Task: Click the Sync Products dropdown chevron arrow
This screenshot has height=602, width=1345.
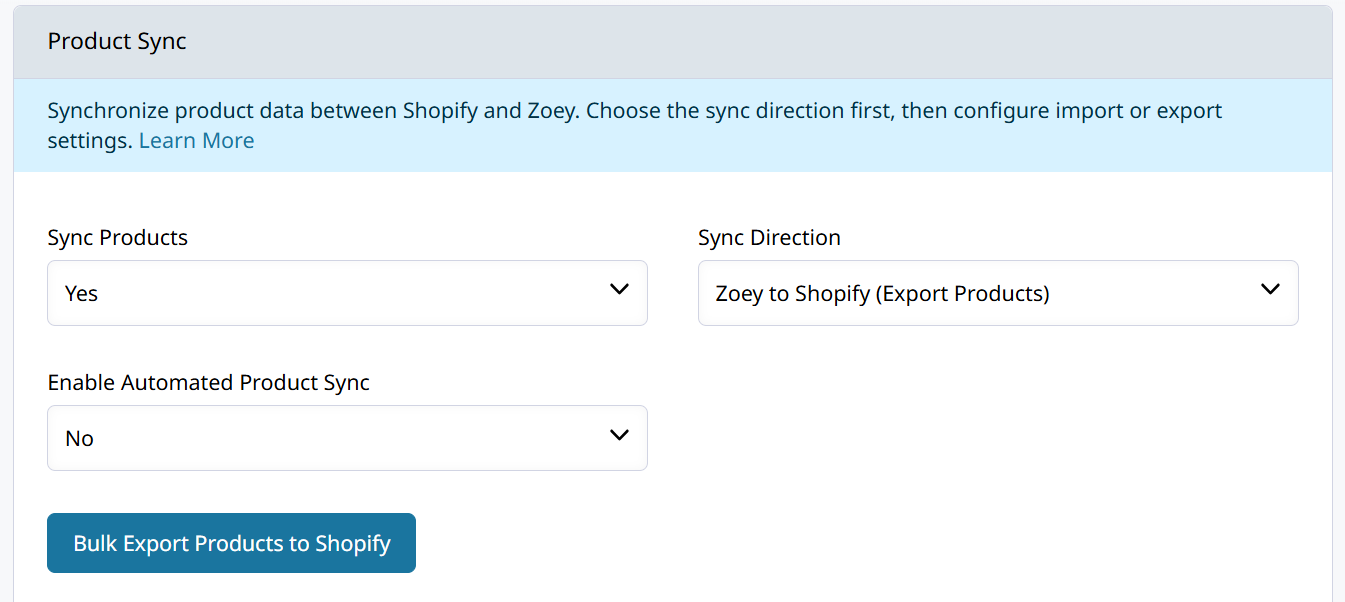Action: pos(619,290)
